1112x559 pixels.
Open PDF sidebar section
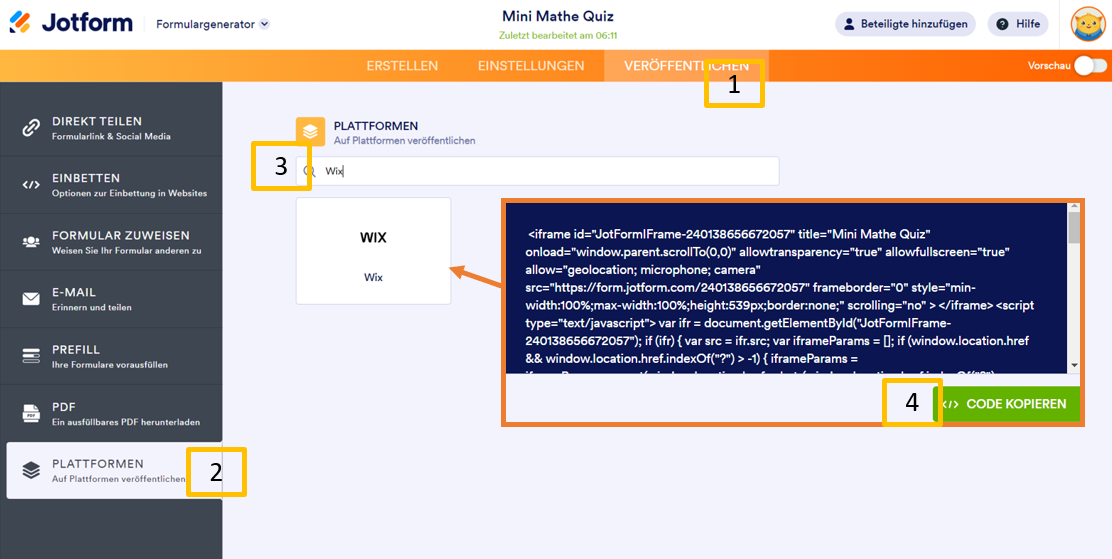click(111, 413)
